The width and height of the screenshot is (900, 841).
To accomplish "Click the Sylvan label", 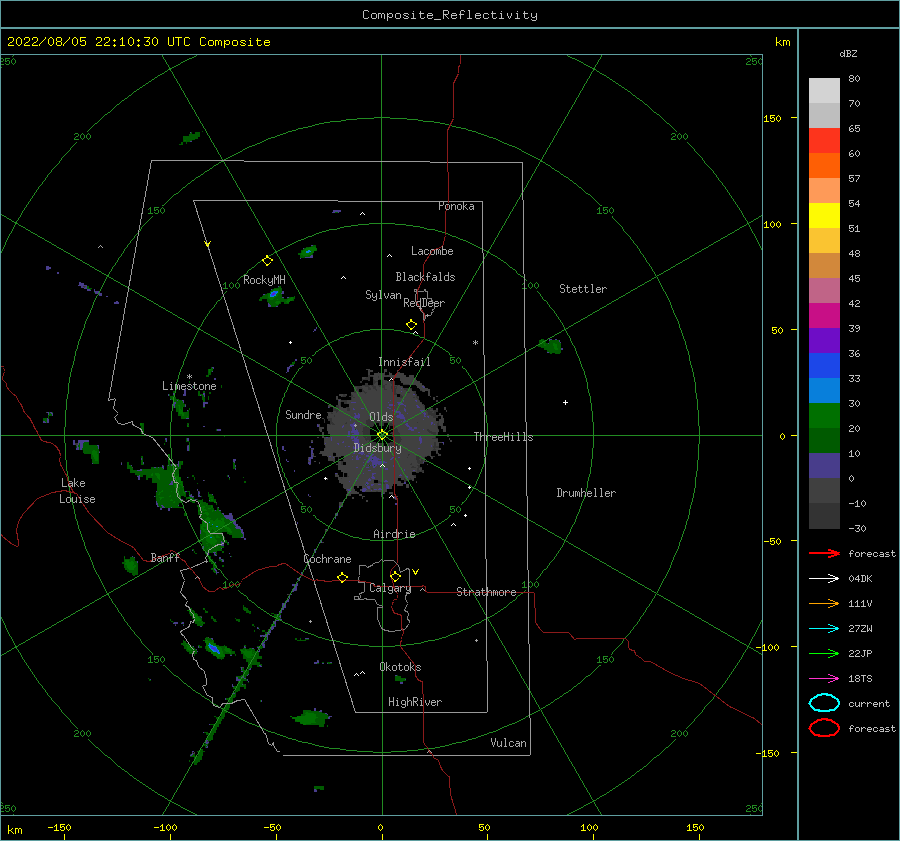I will tap(383, 295).
